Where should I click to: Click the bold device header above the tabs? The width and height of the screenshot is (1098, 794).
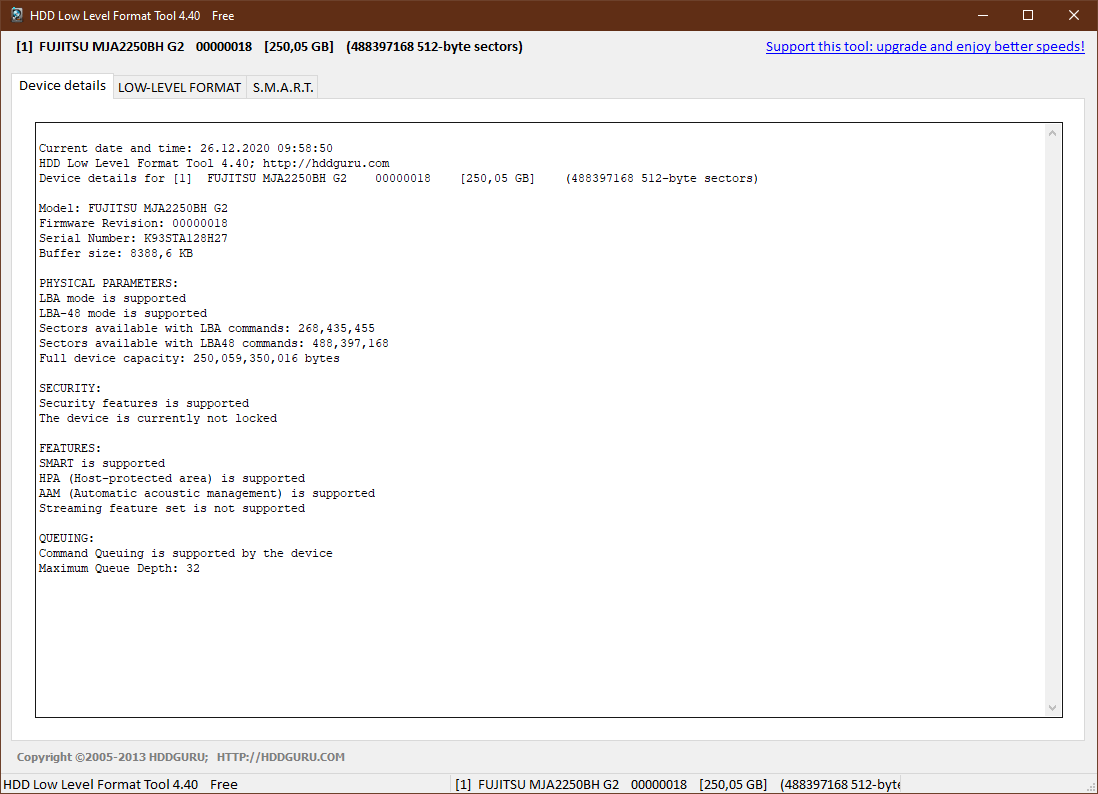point(270,46)
